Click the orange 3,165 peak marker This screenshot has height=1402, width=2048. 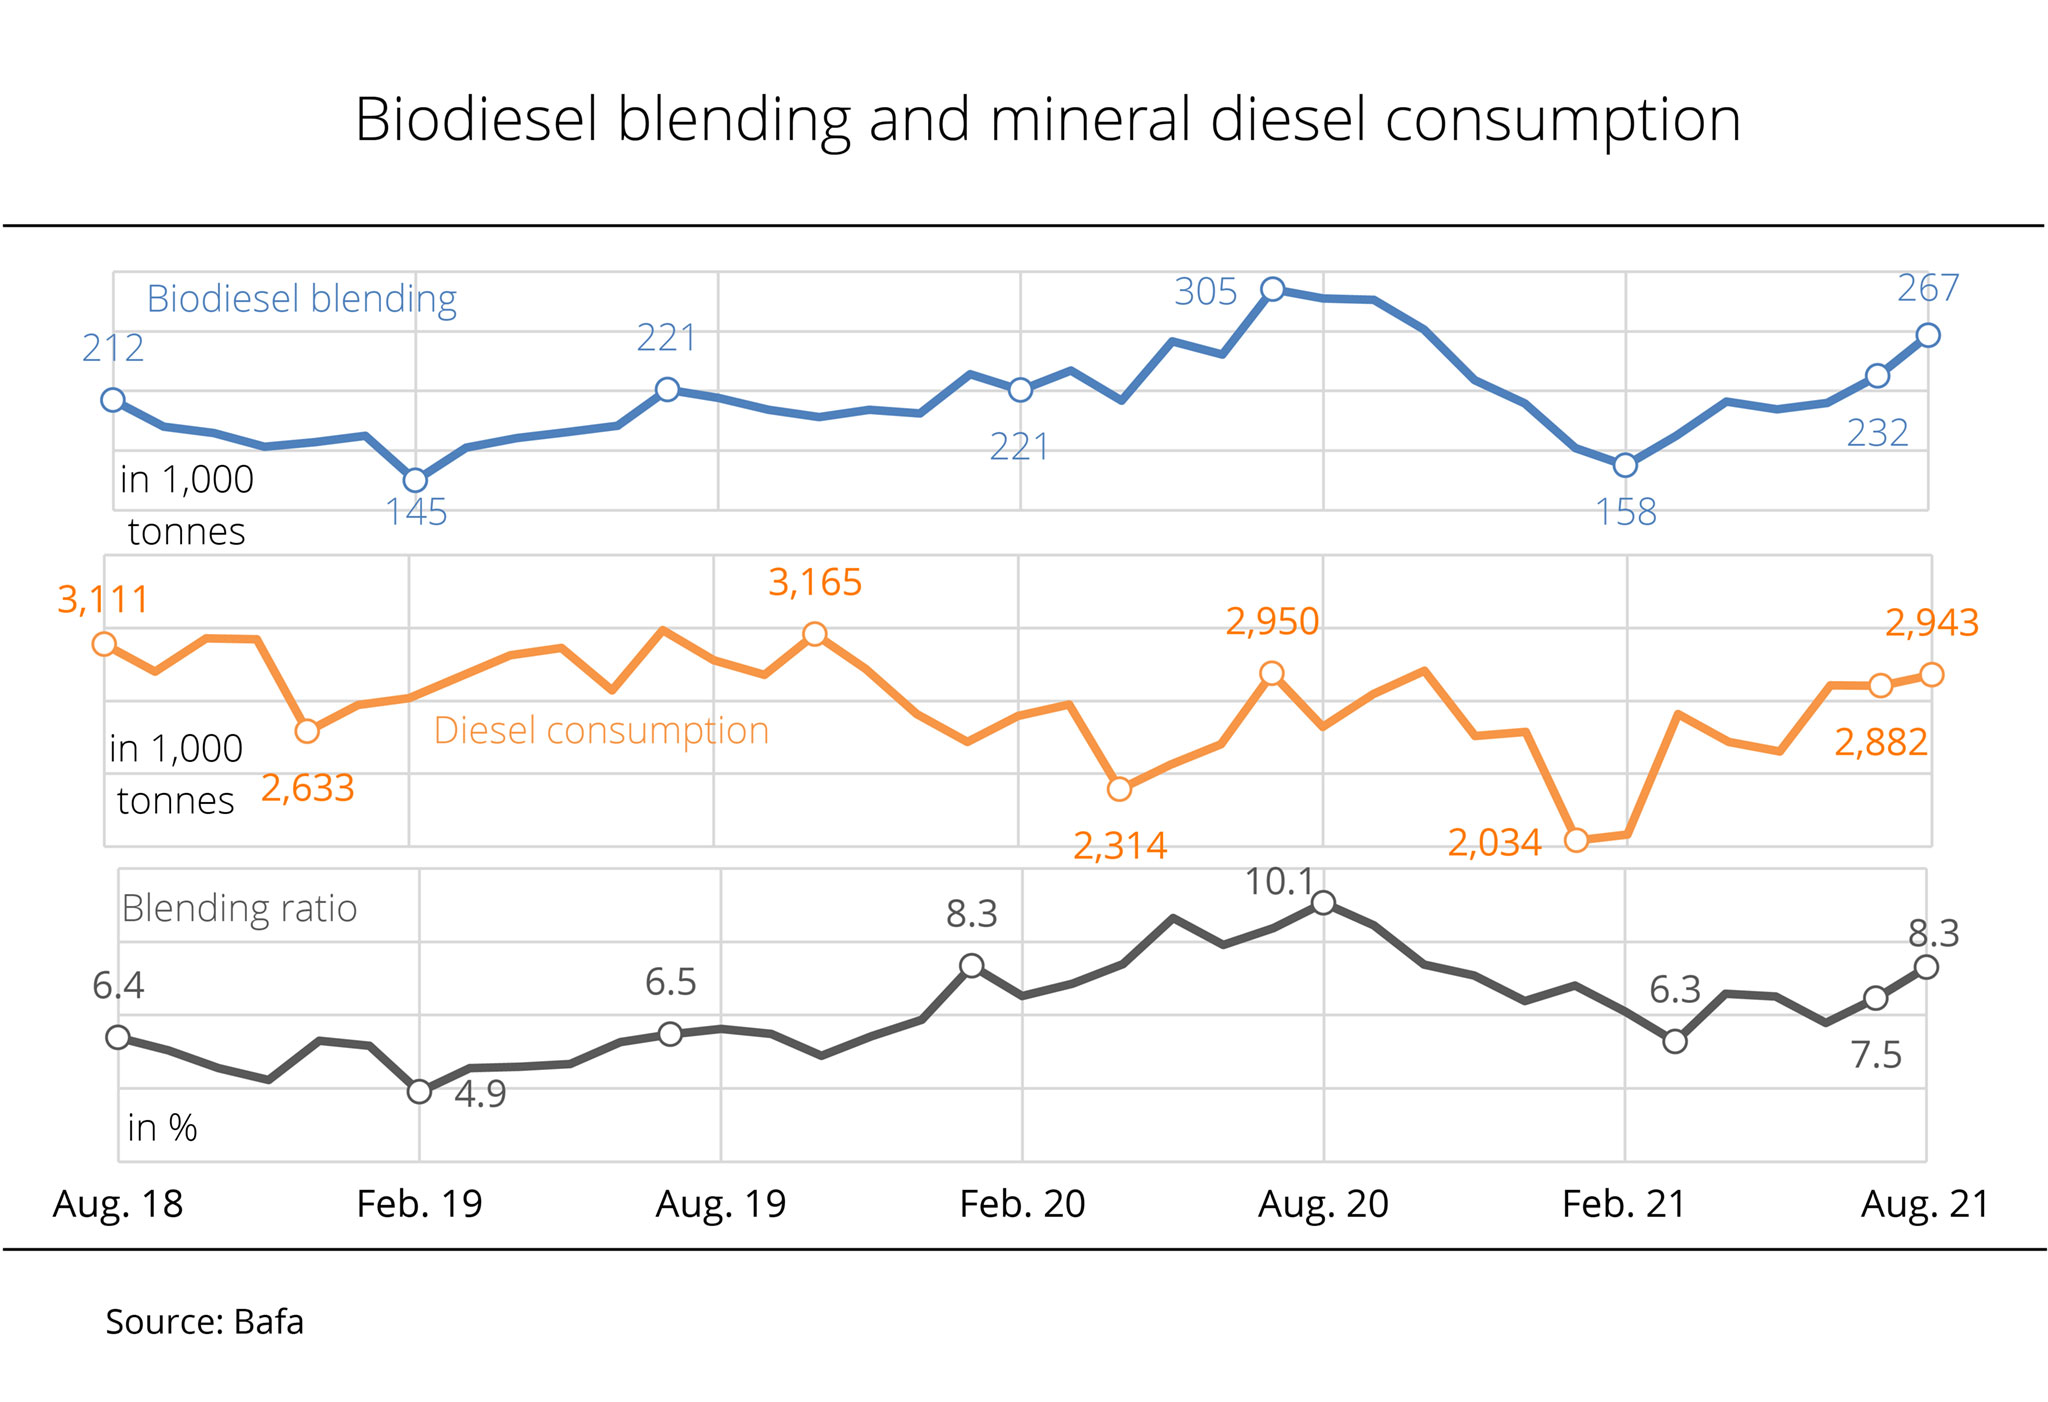[x=815, y=634]
